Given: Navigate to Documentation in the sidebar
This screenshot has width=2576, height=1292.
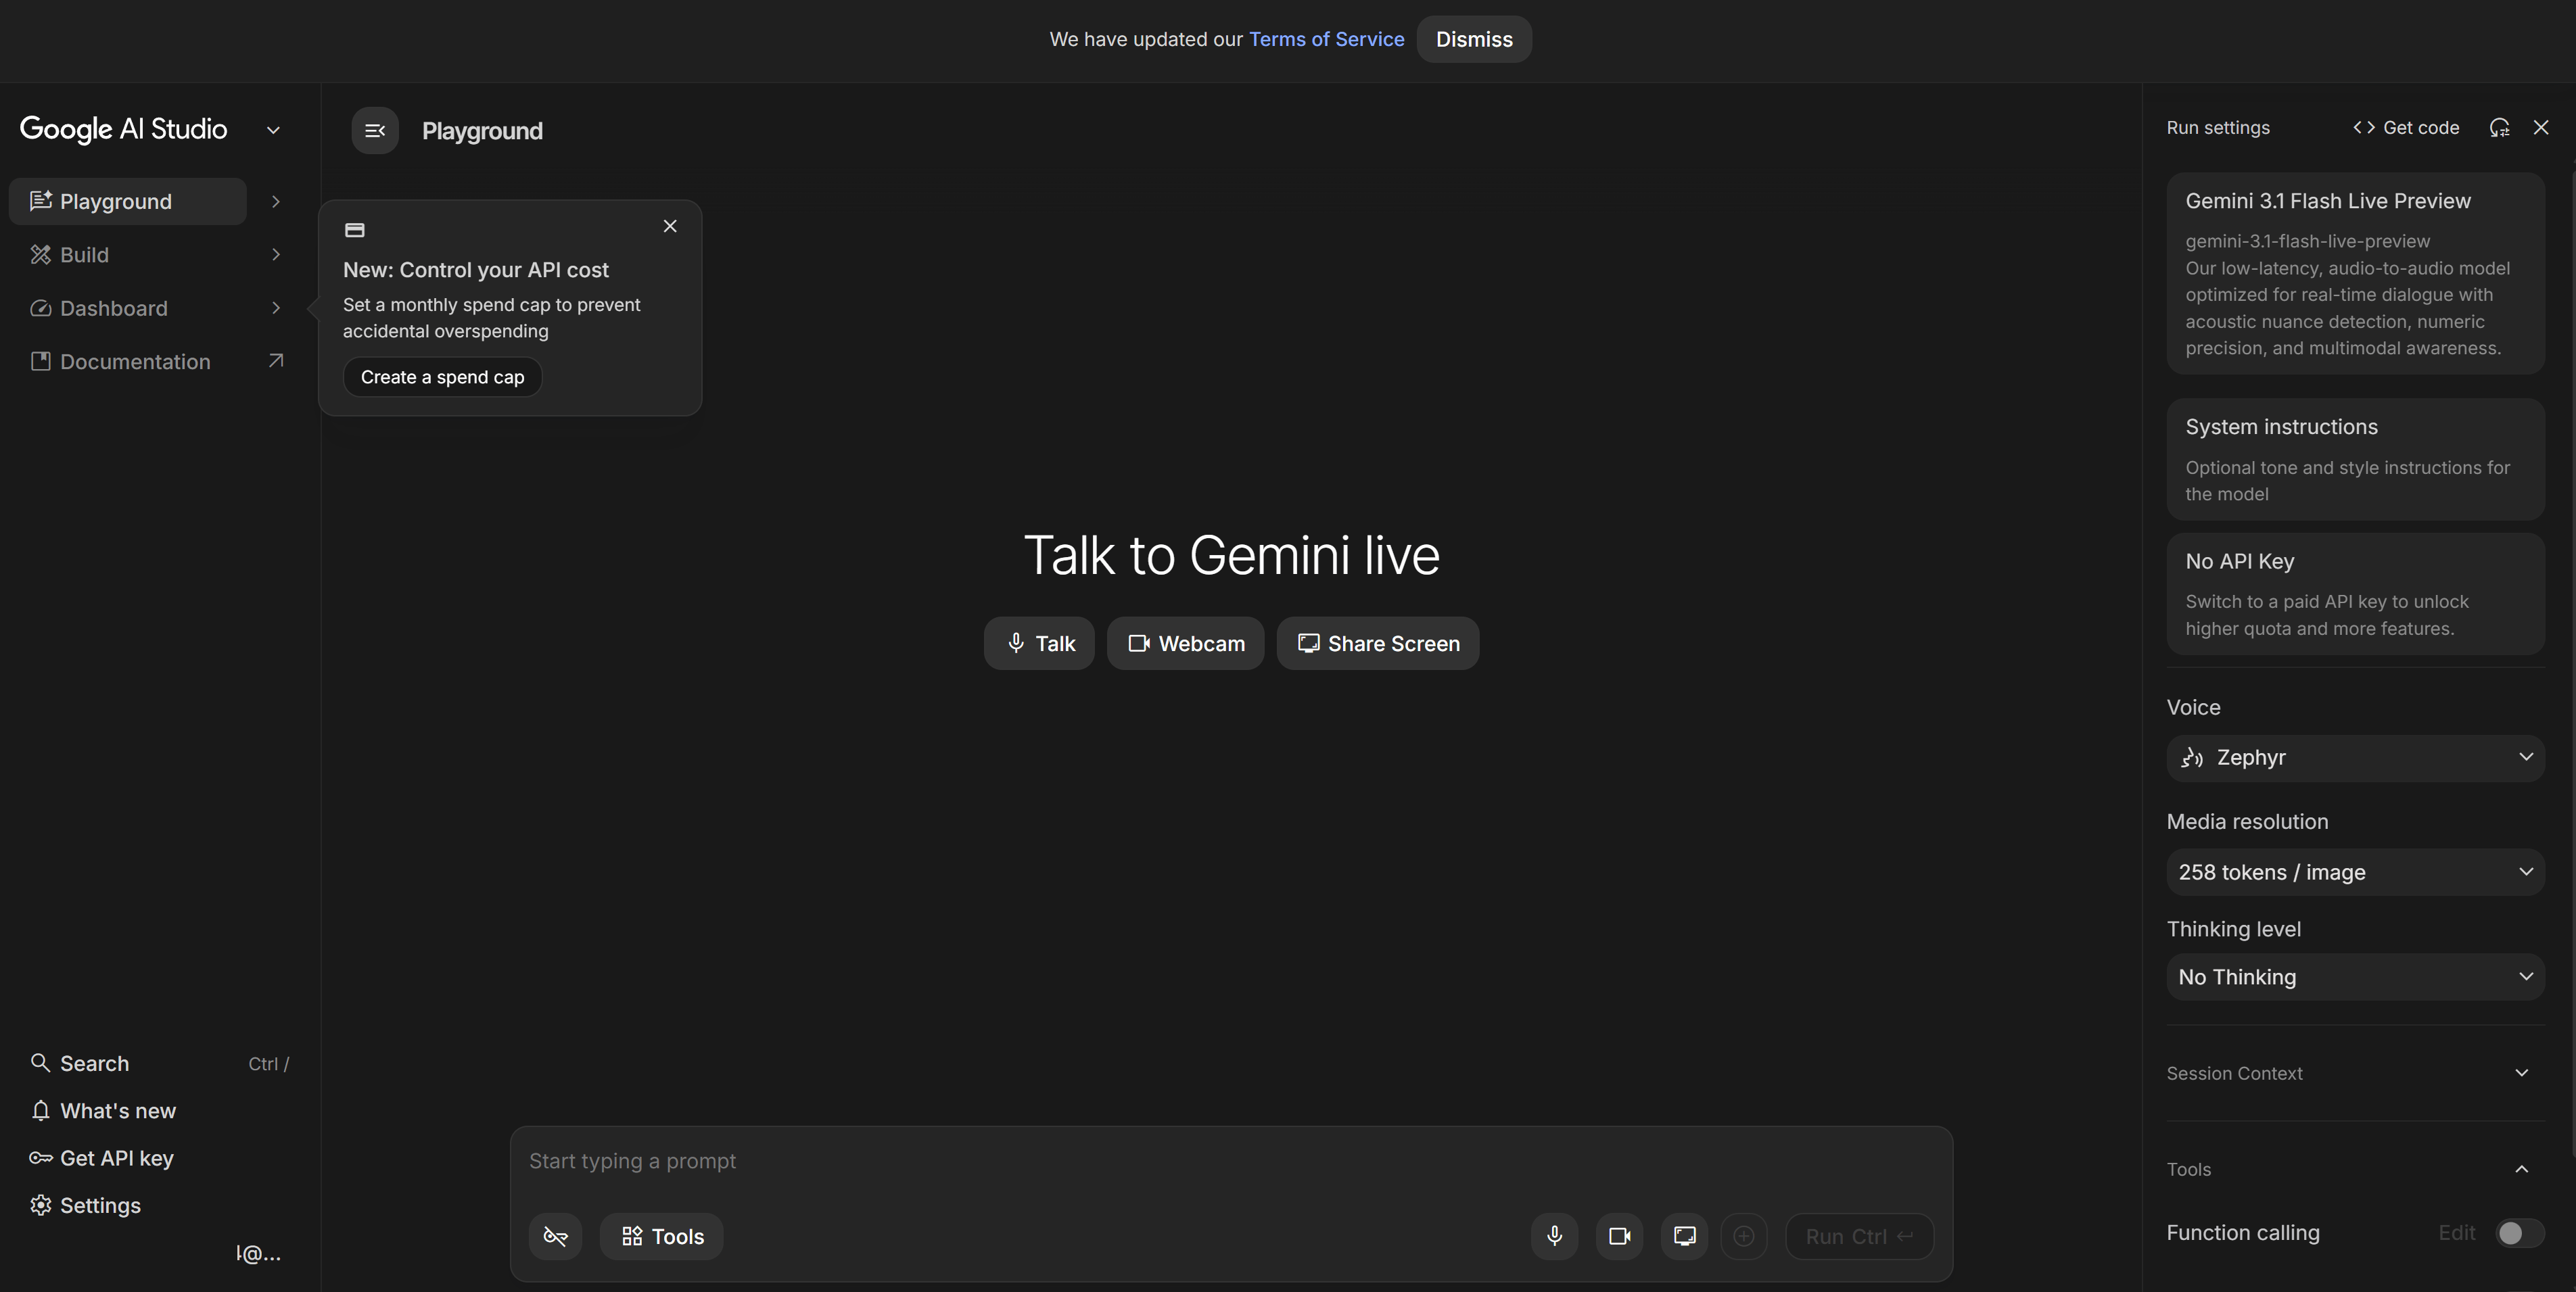Looking at the screenshot, I should click(135, 361).
